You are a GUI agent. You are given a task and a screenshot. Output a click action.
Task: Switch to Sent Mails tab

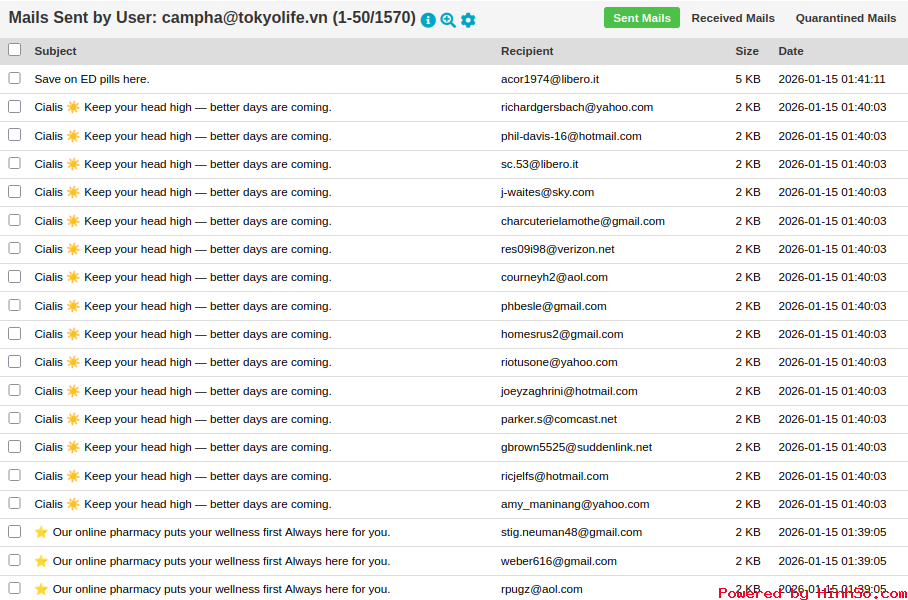pos(641,18)
